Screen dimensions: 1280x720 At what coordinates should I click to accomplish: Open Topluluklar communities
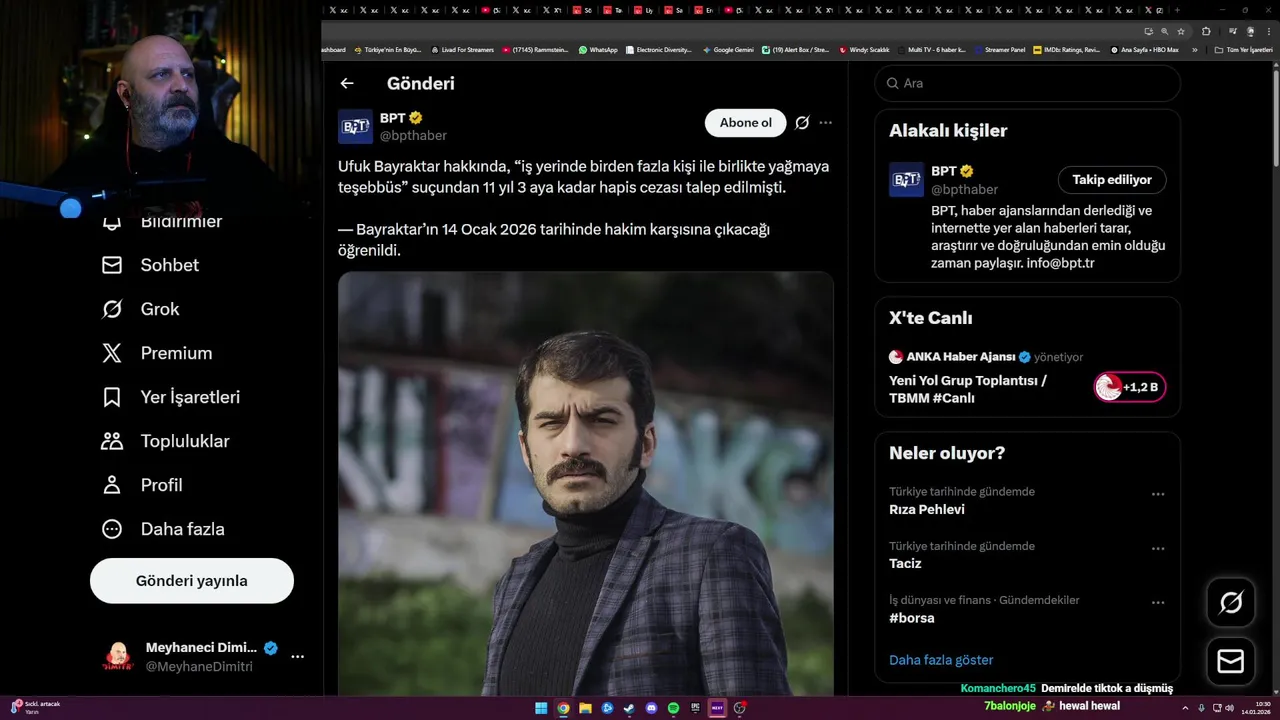pos(166,441)
